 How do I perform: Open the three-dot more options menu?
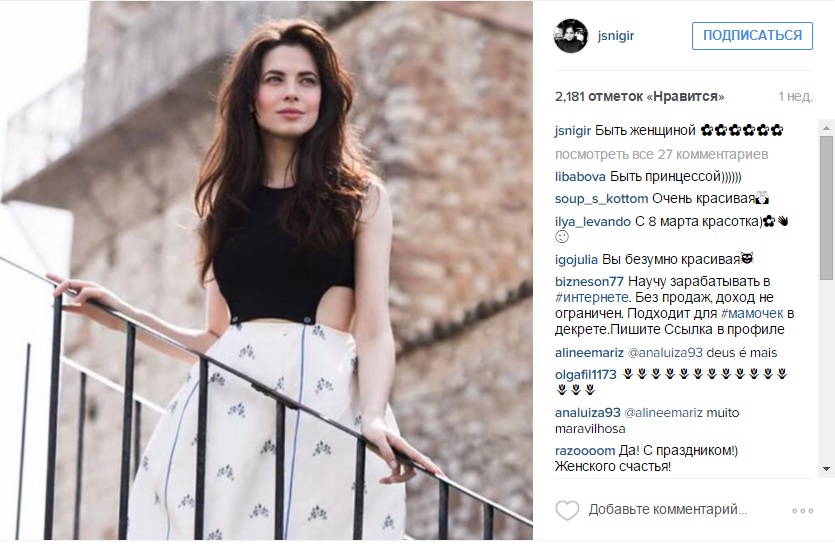802,510
